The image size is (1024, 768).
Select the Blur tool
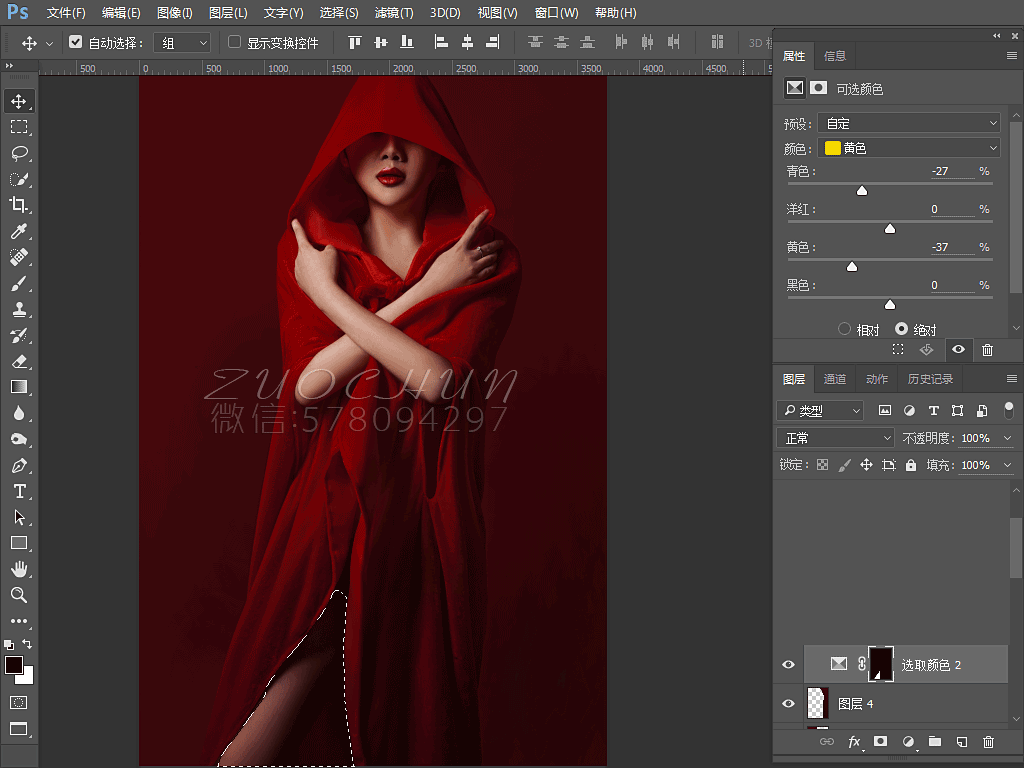[x=19, y=413]
